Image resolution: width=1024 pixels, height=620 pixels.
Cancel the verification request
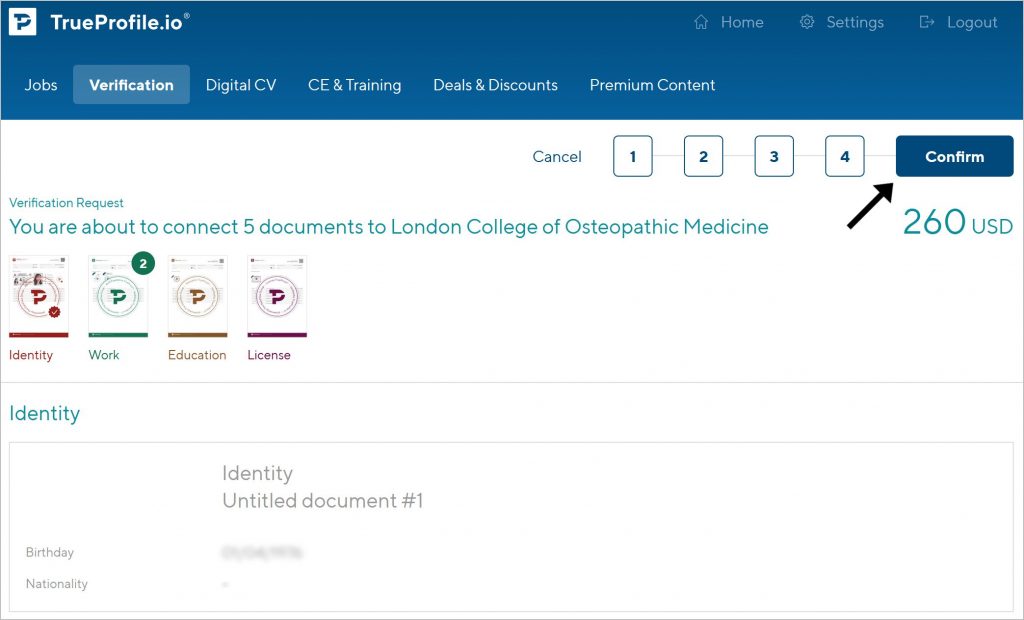point(556,157)
